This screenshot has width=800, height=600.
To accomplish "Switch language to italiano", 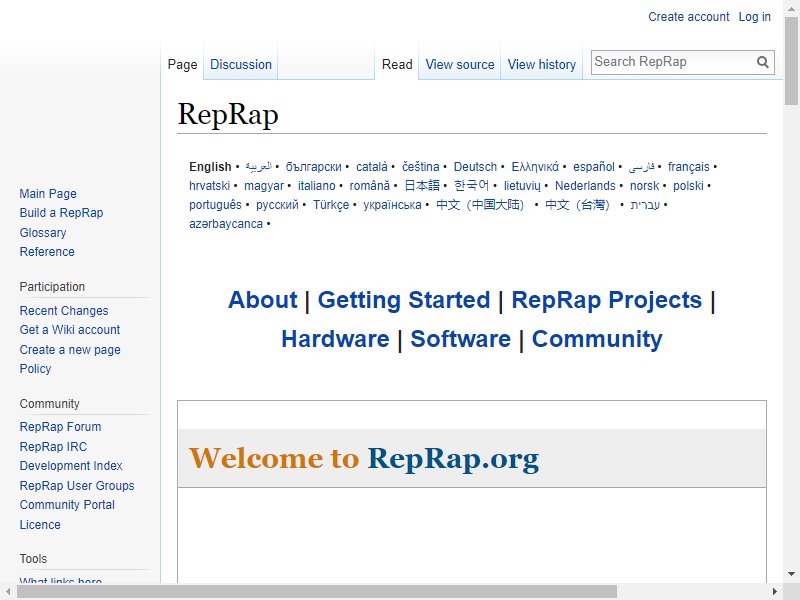I will tap(316, 186).
